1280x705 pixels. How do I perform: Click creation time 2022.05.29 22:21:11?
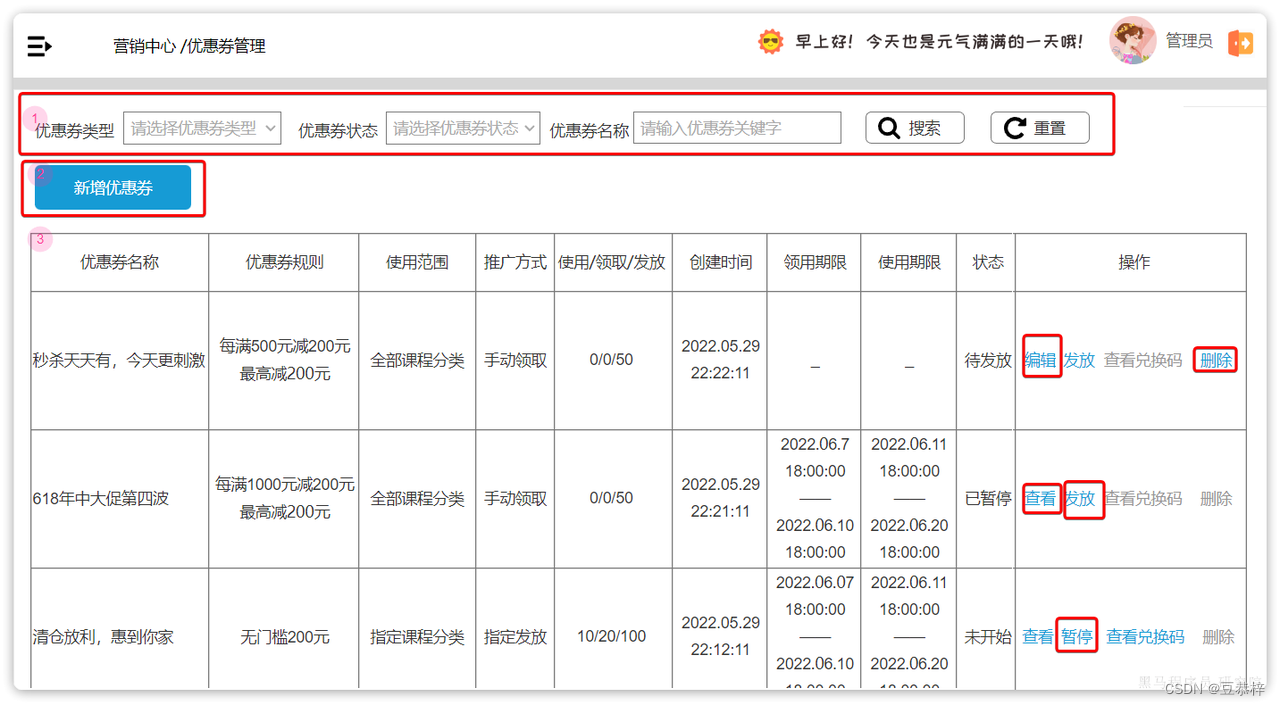click(721, 498)
